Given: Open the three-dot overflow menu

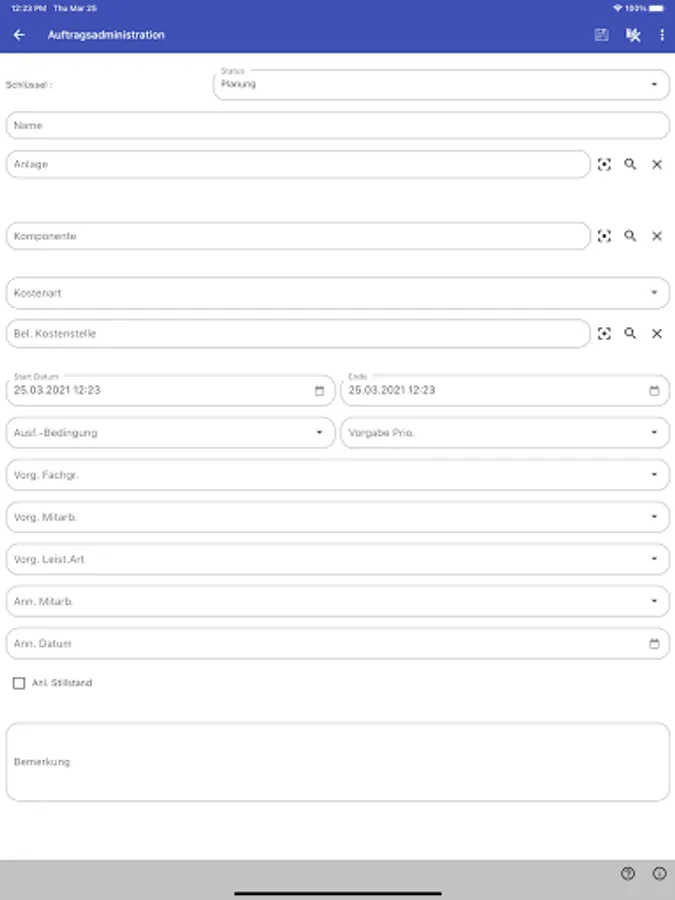Looking at the screenshot, I should (x=661, y=35).
